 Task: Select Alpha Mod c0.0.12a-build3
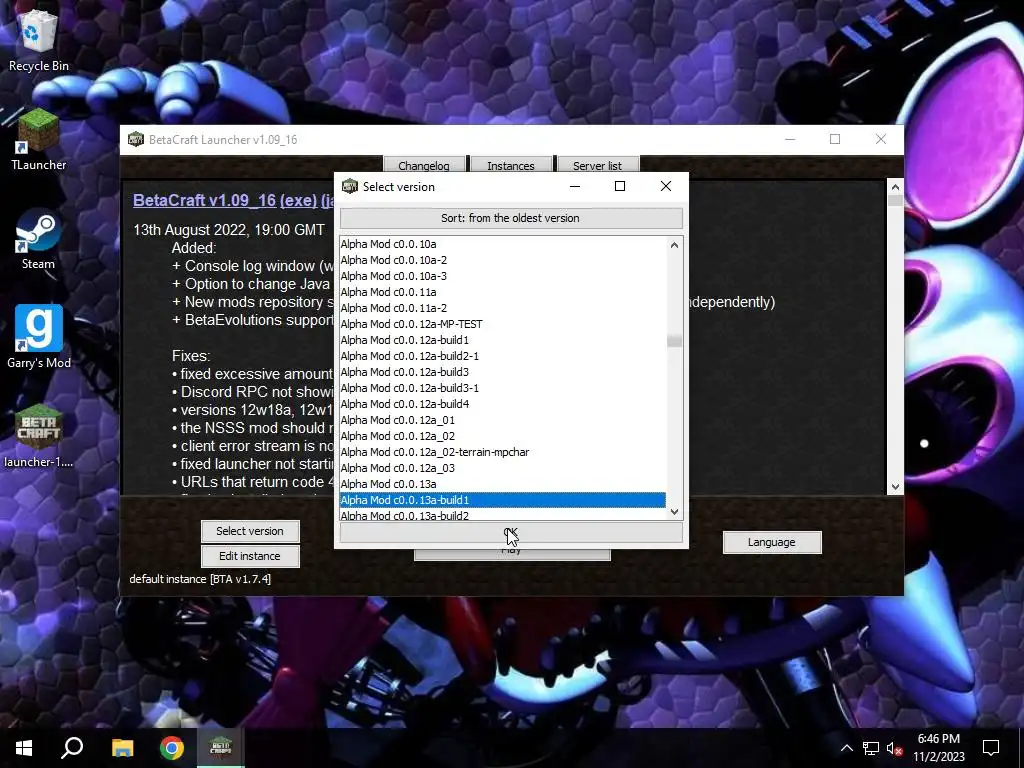[x=503, y=372]
